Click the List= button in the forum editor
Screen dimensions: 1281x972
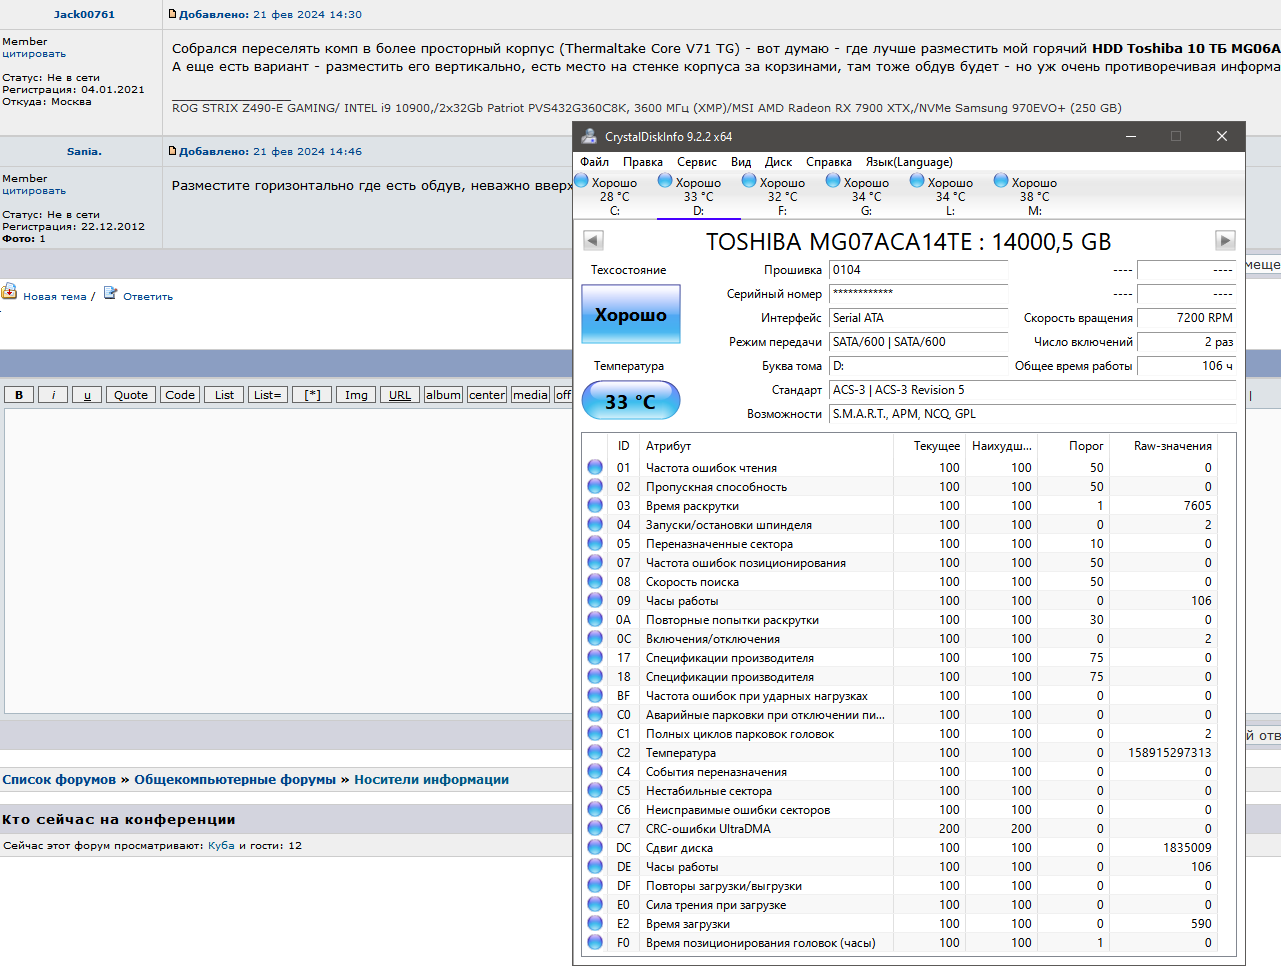pyautogui.click(x=267, y=395)
